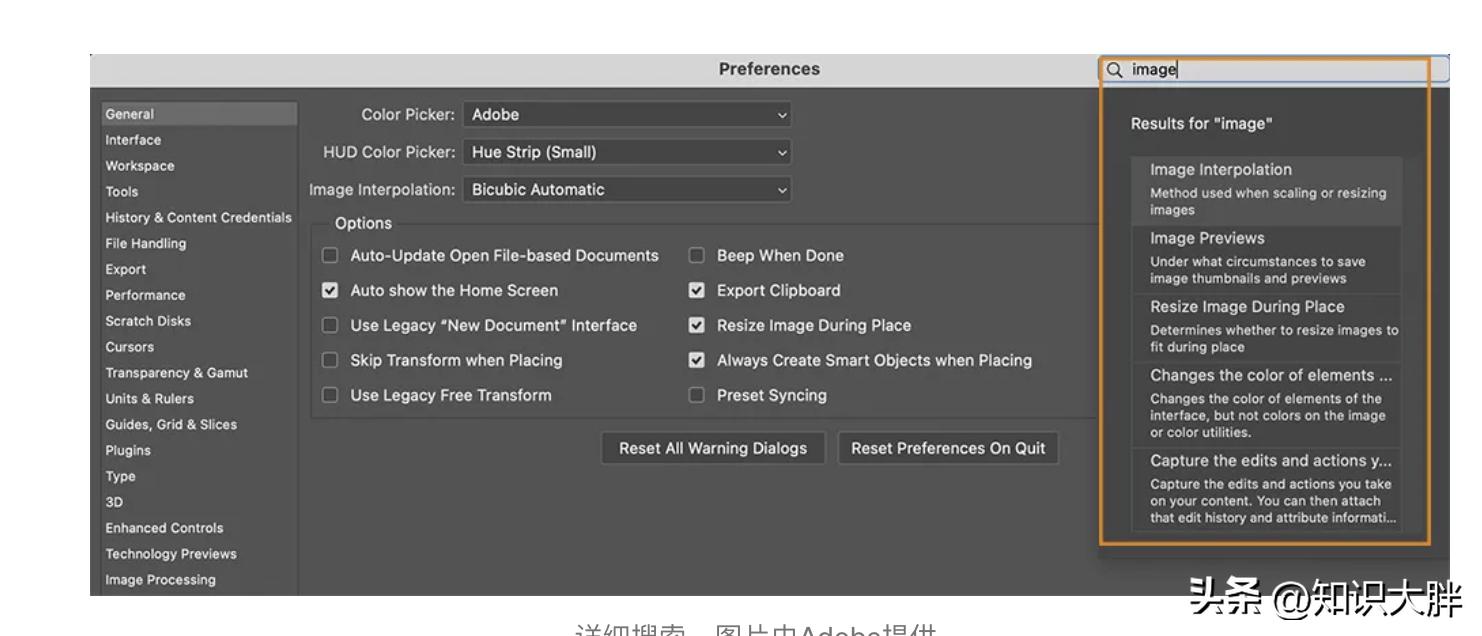The width and height of the screenshot is (1482, 636).
Task: Open the Type preferences category
Action: tap(120, 477)
